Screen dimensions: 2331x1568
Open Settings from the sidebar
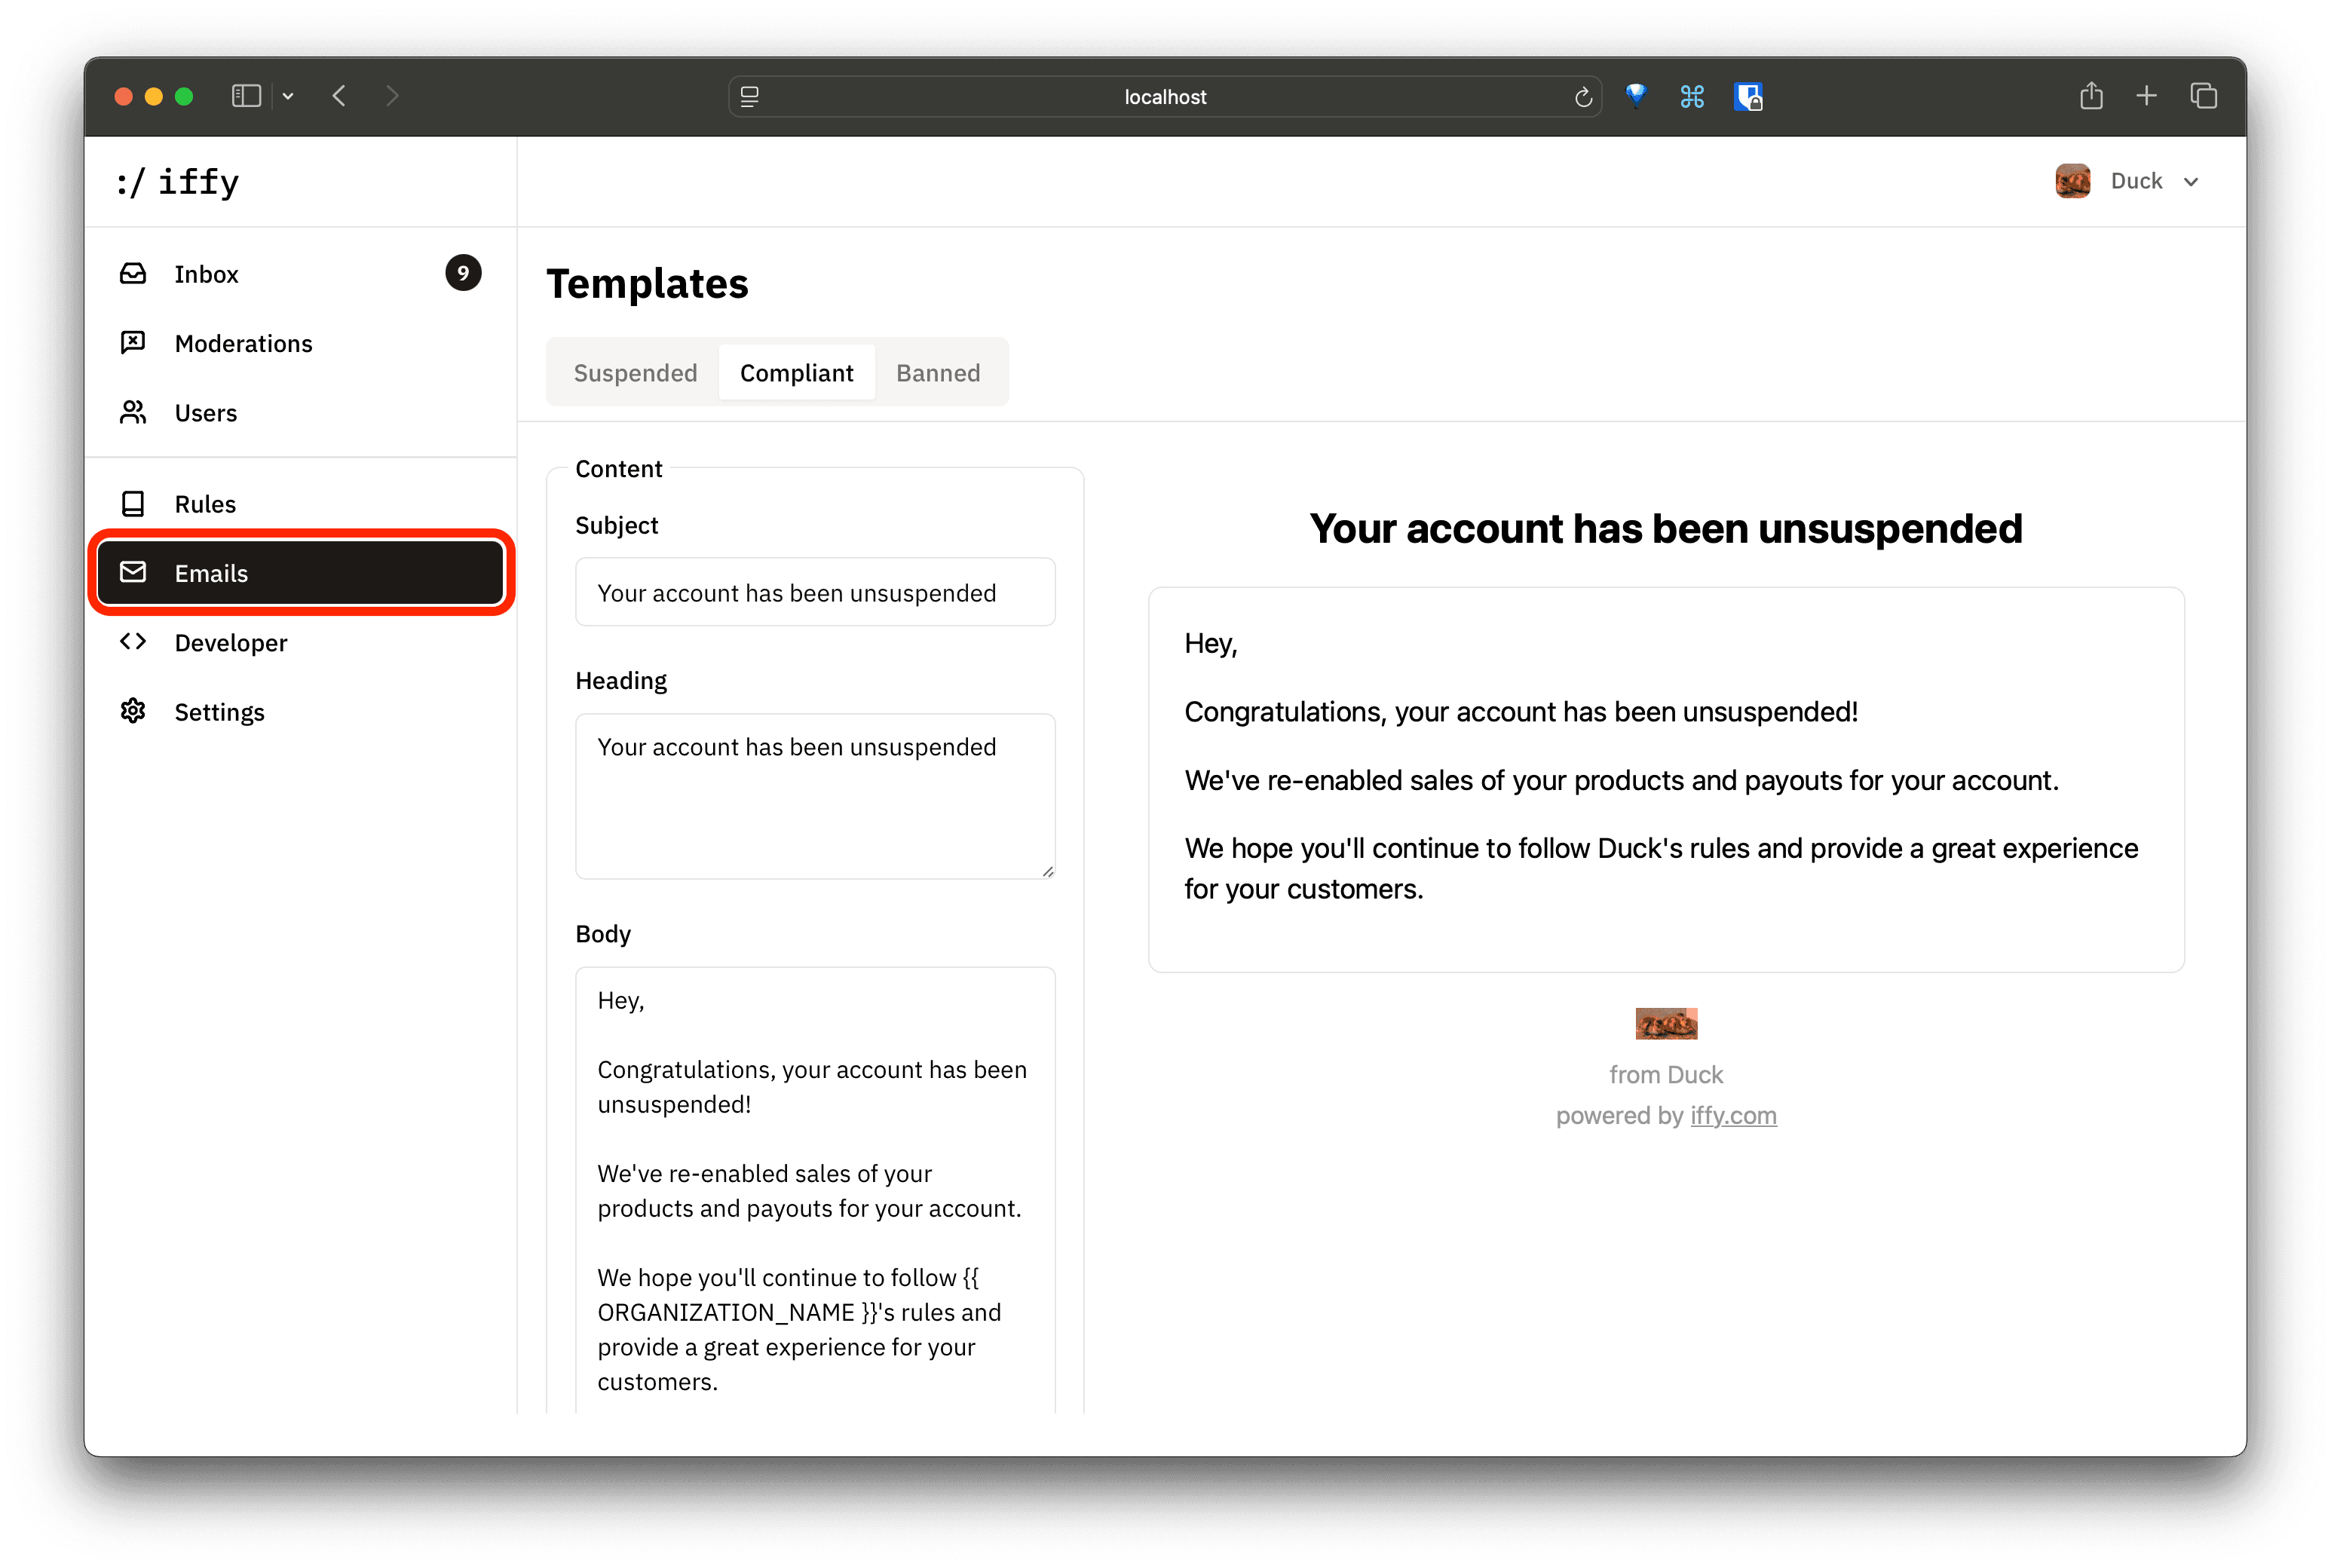pos(220,711)
